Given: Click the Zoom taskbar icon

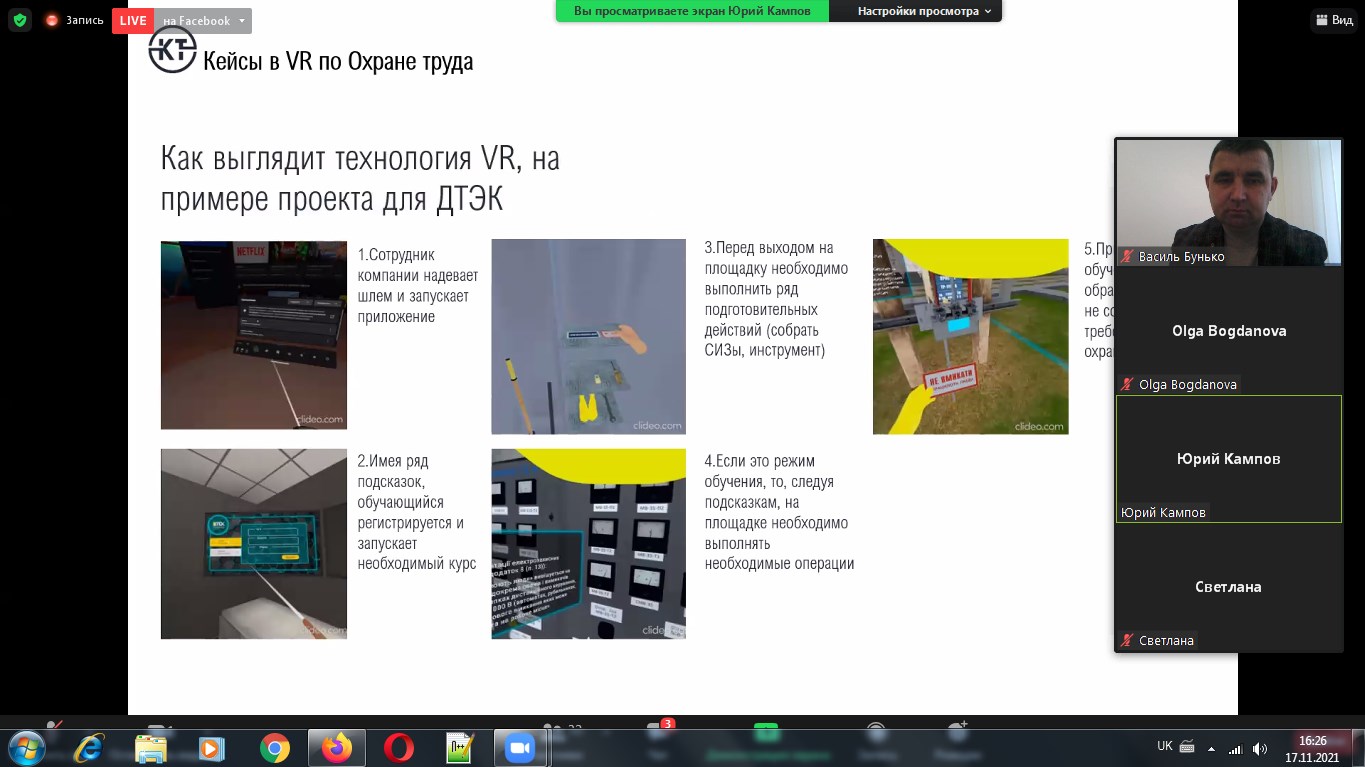Looking at the screenshot, I should (520, 747).
